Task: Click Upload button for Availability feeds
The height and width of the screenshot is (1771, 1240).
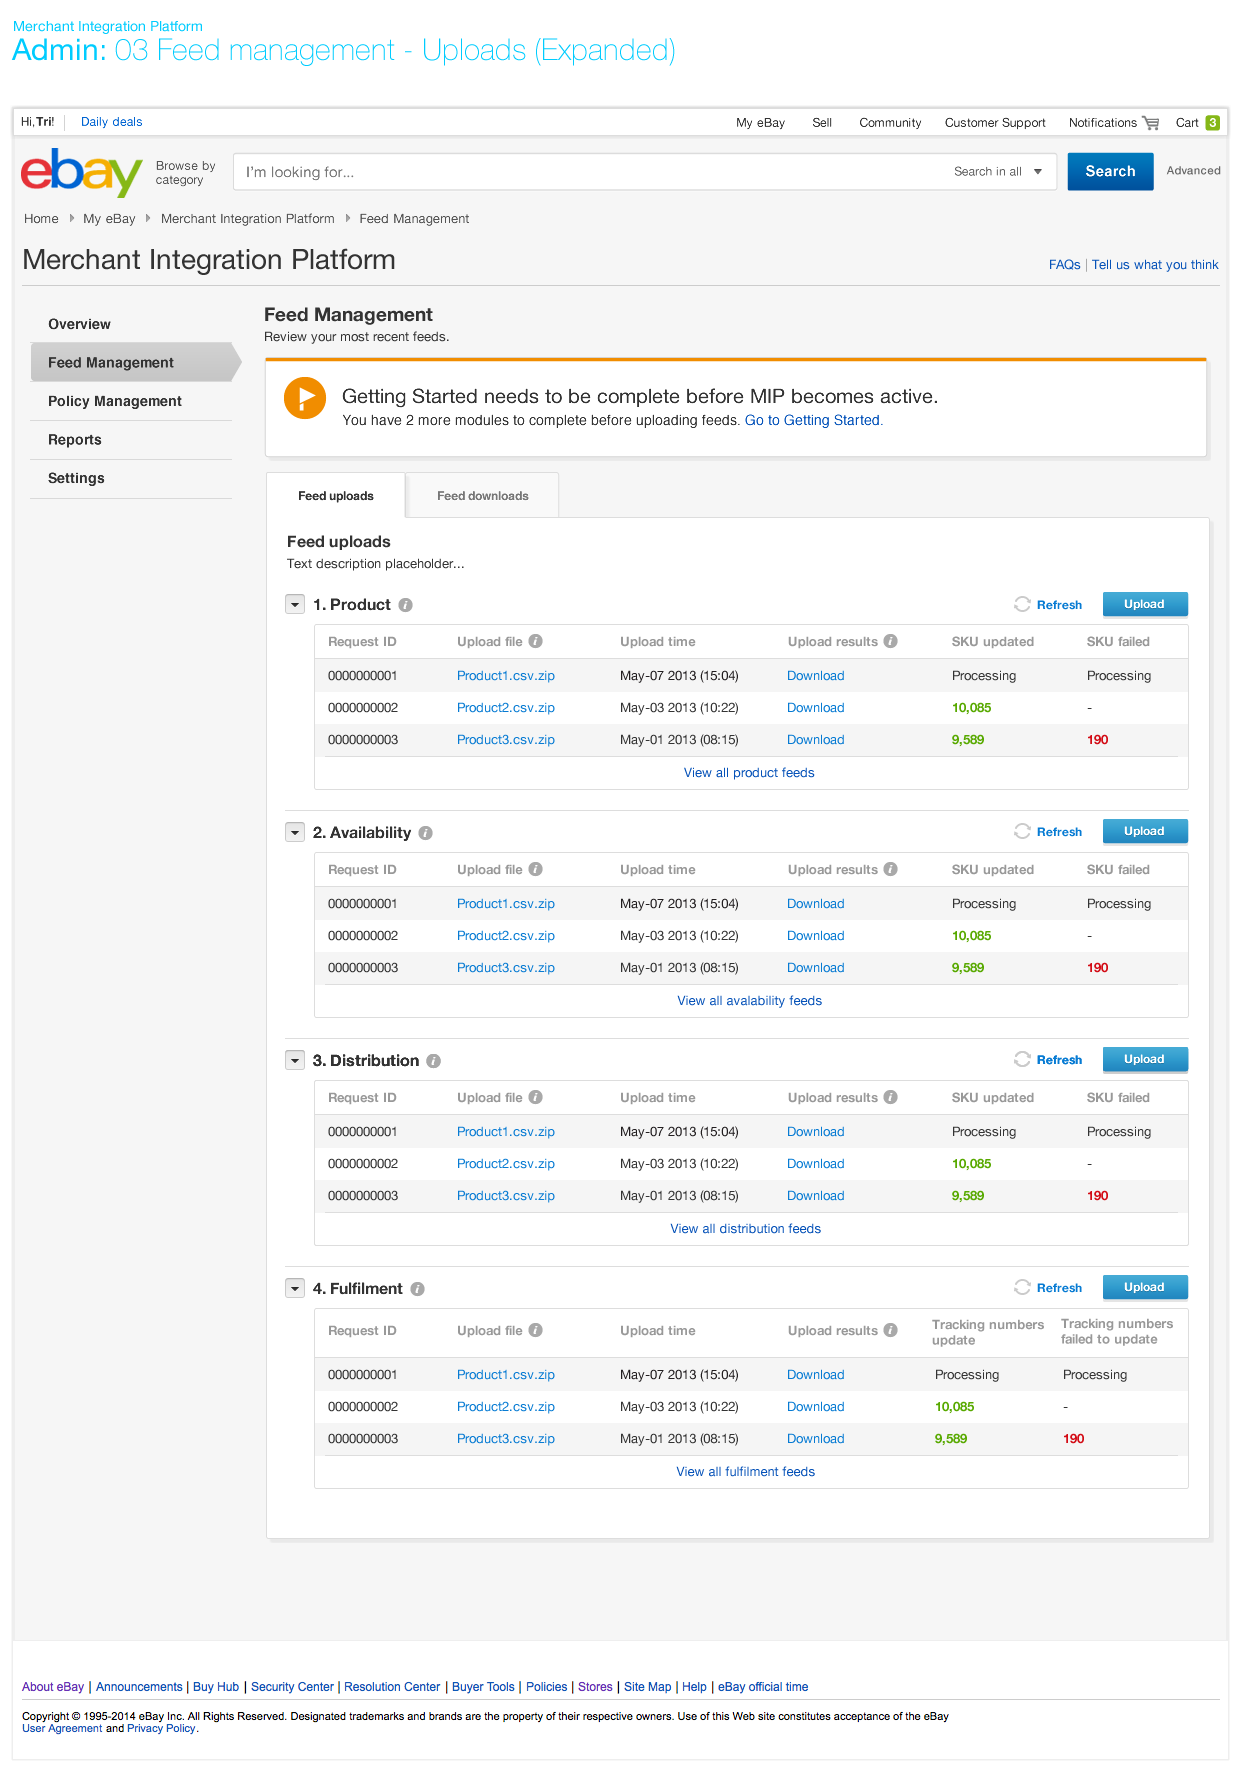Action: tap(1145, 831)
